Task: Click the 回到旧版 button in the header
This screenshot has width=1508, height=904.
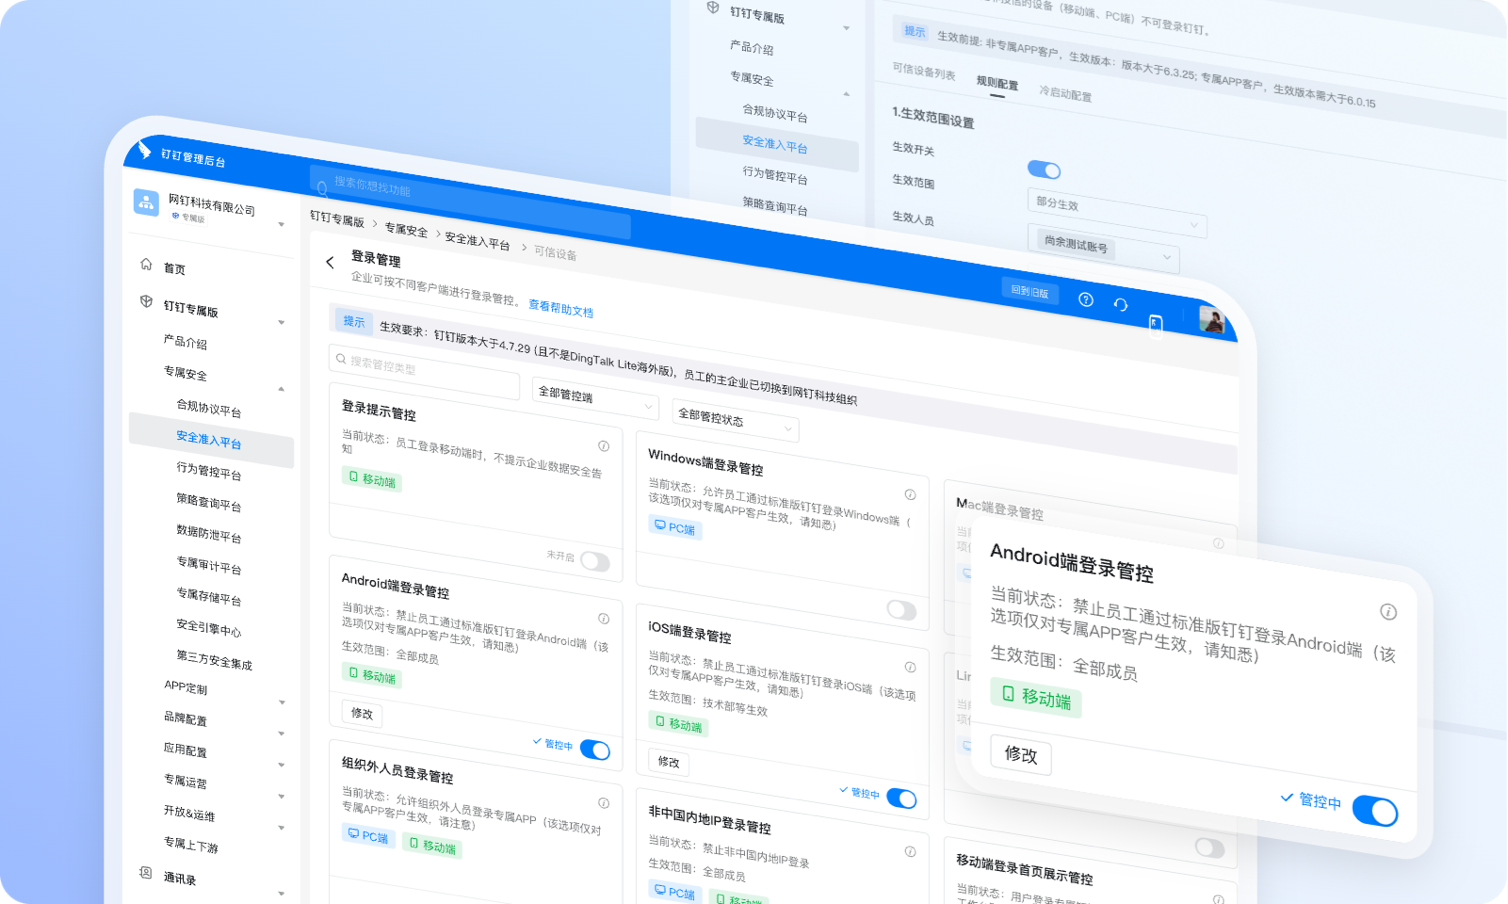Action: pos(1030,291)
